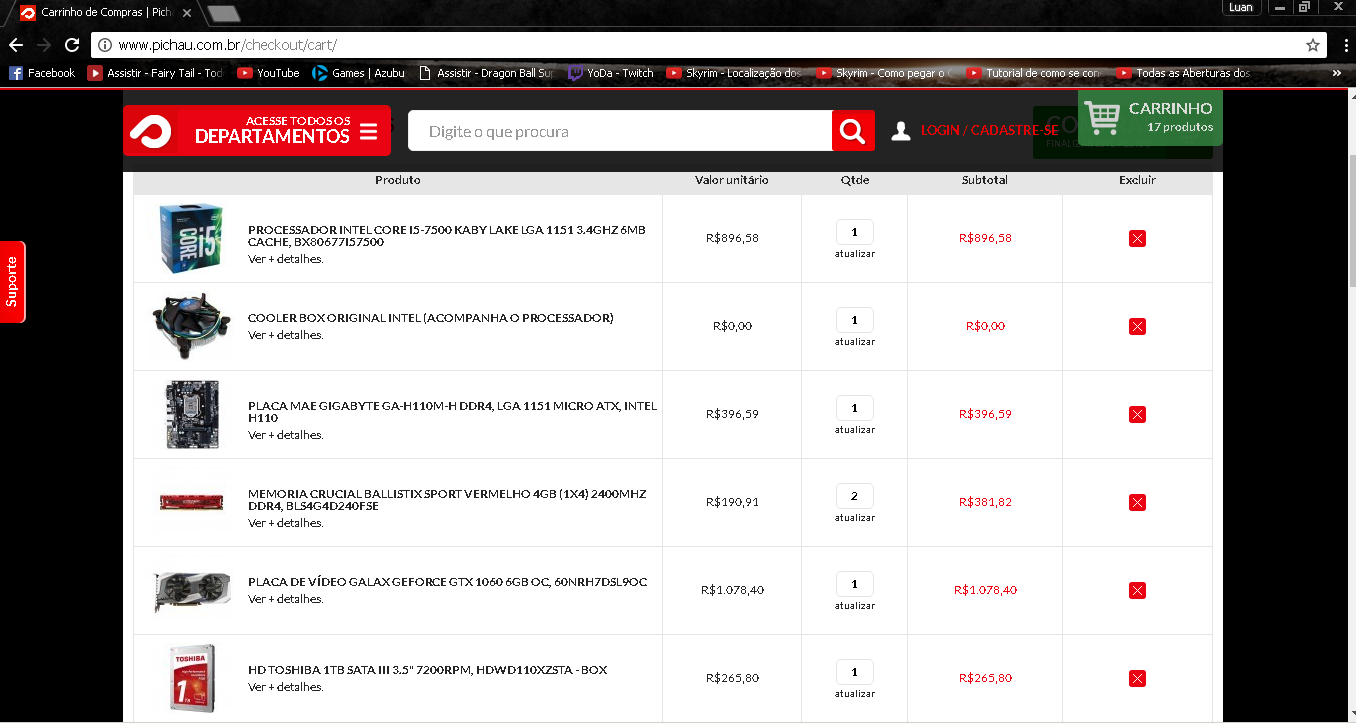This screenshot has width=1356, height=724.
Task: Open Todas as Aberturas bookmark
Action: coord(1184,73)
